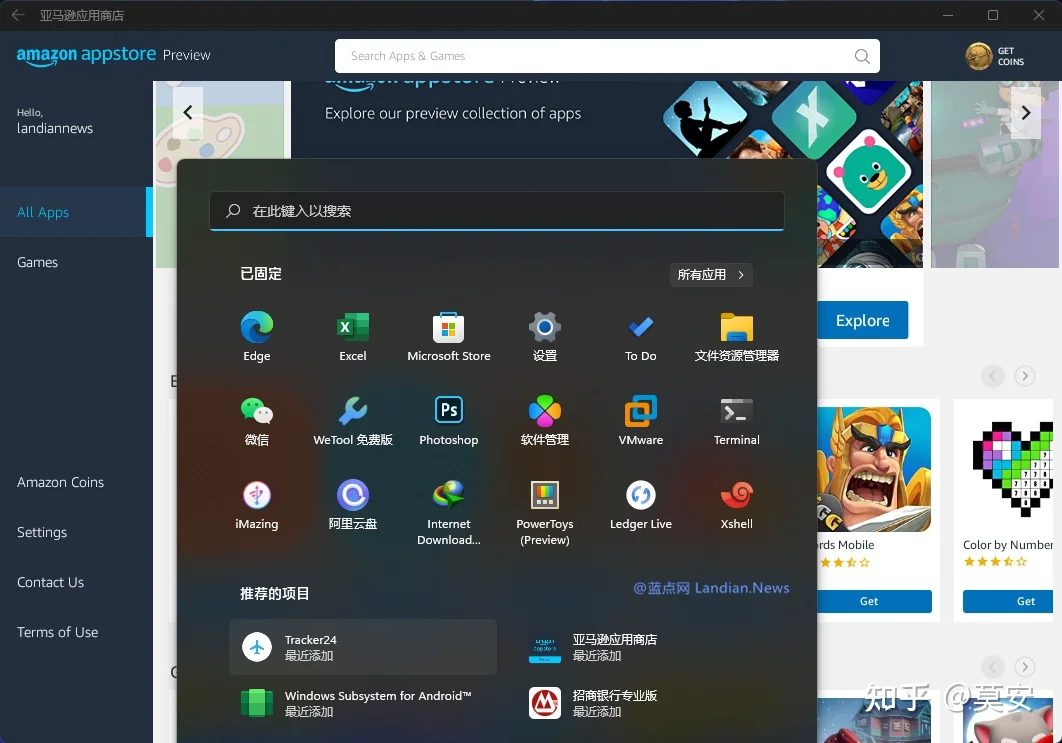Open Photoshop from the pinned apps
Viewport: 1062px width, 743px height.
point(448,421)
